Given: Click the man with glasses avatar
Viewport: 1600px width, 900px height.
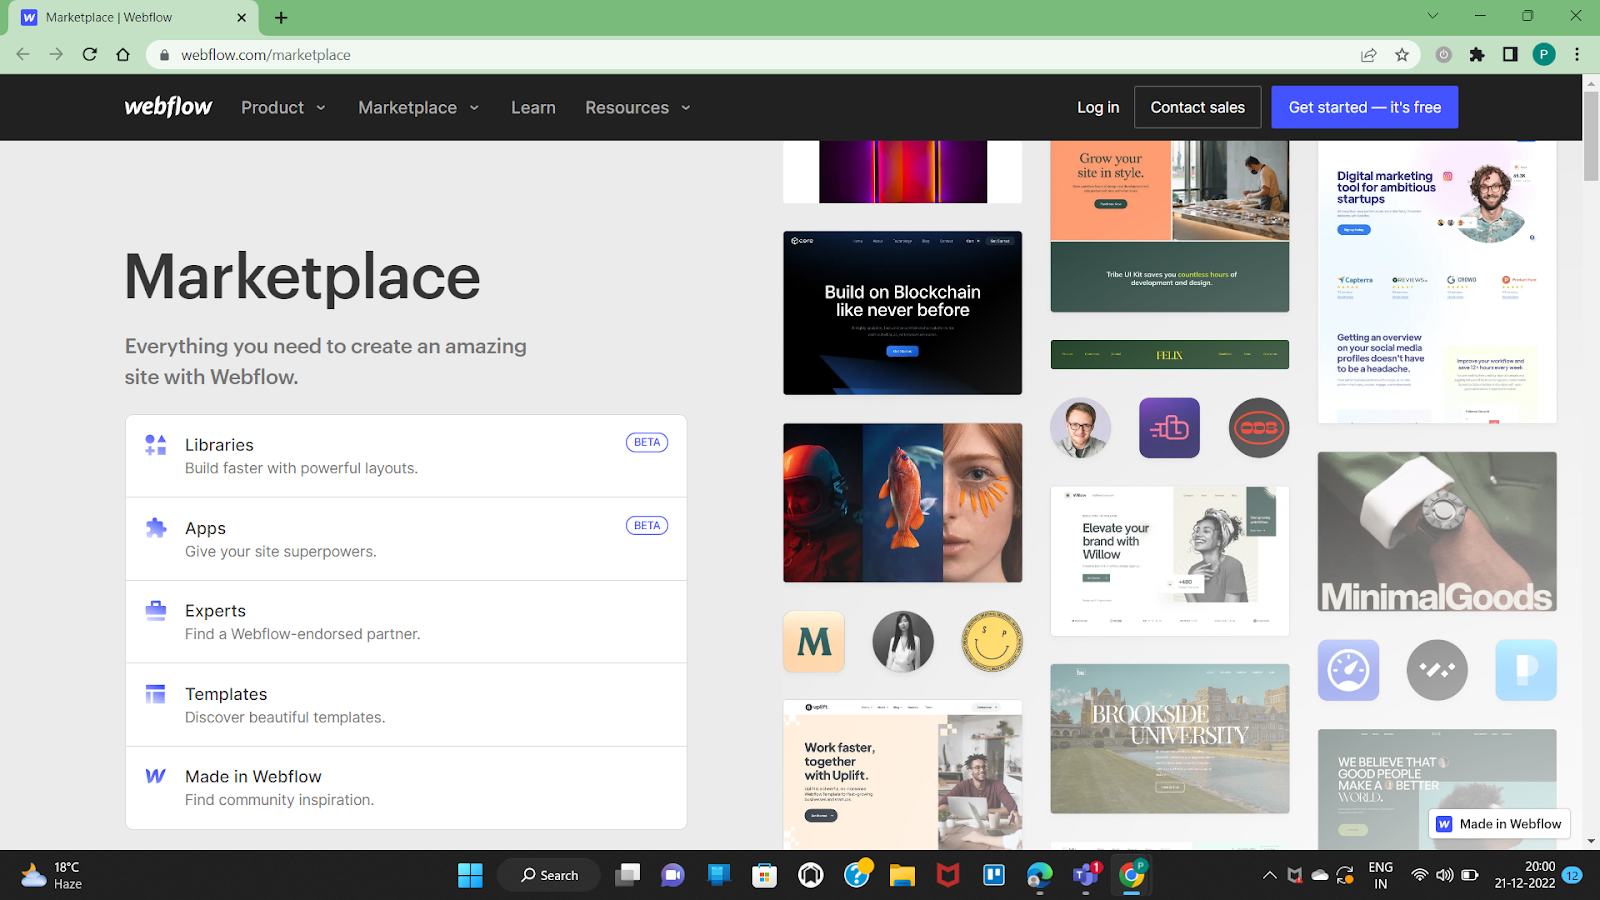Looking at the screenshot, I should point(1081,428).
